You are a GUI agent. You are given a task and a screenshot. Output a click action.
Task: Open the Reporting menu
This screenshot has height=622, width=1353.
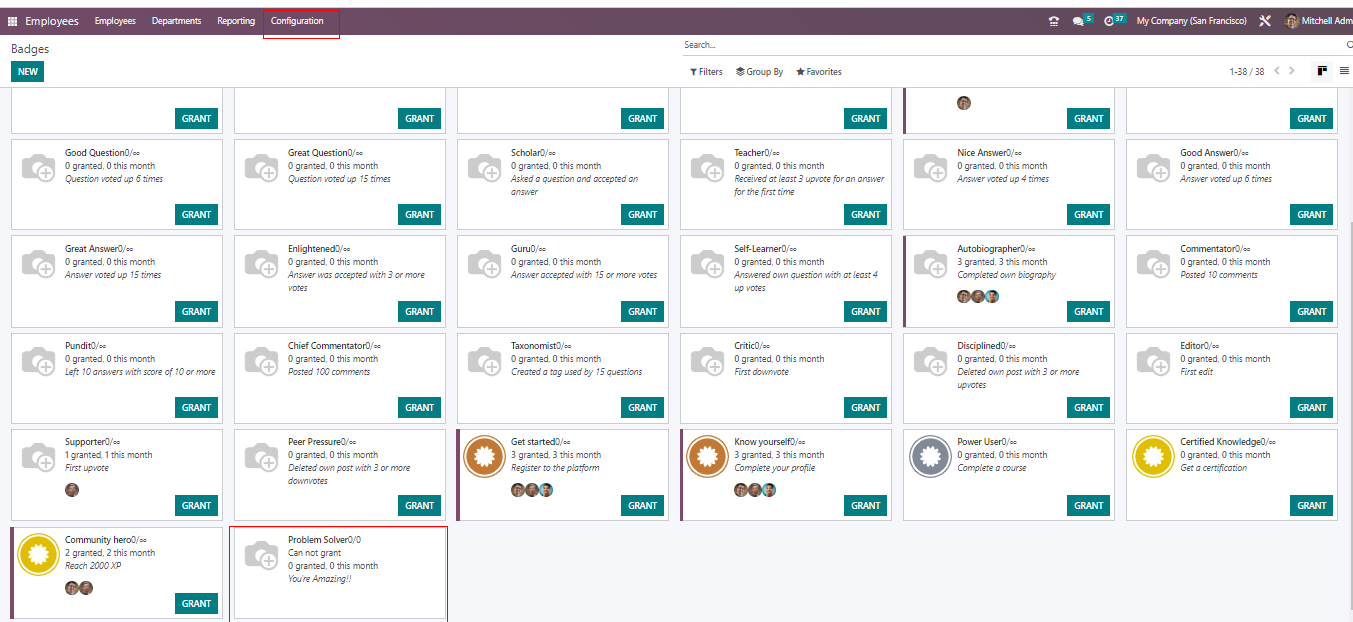click(x=236, y=21)
